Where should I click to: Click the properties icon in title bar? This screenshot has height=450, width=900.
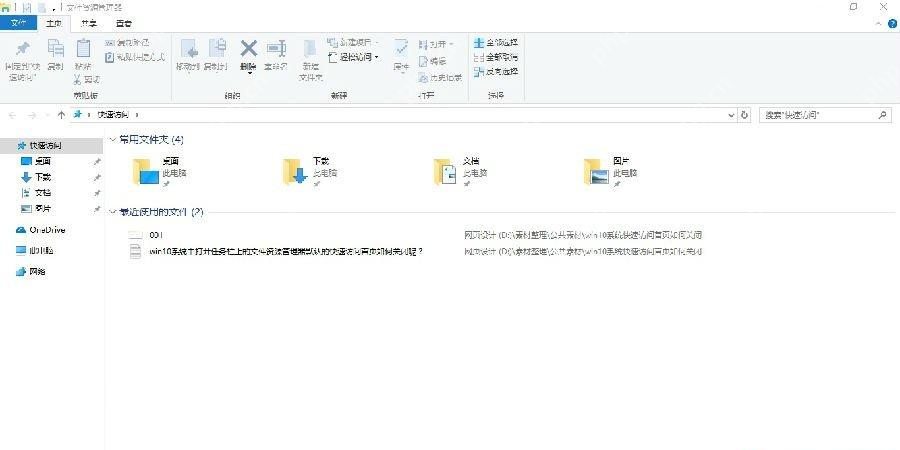tap(26, 7)
